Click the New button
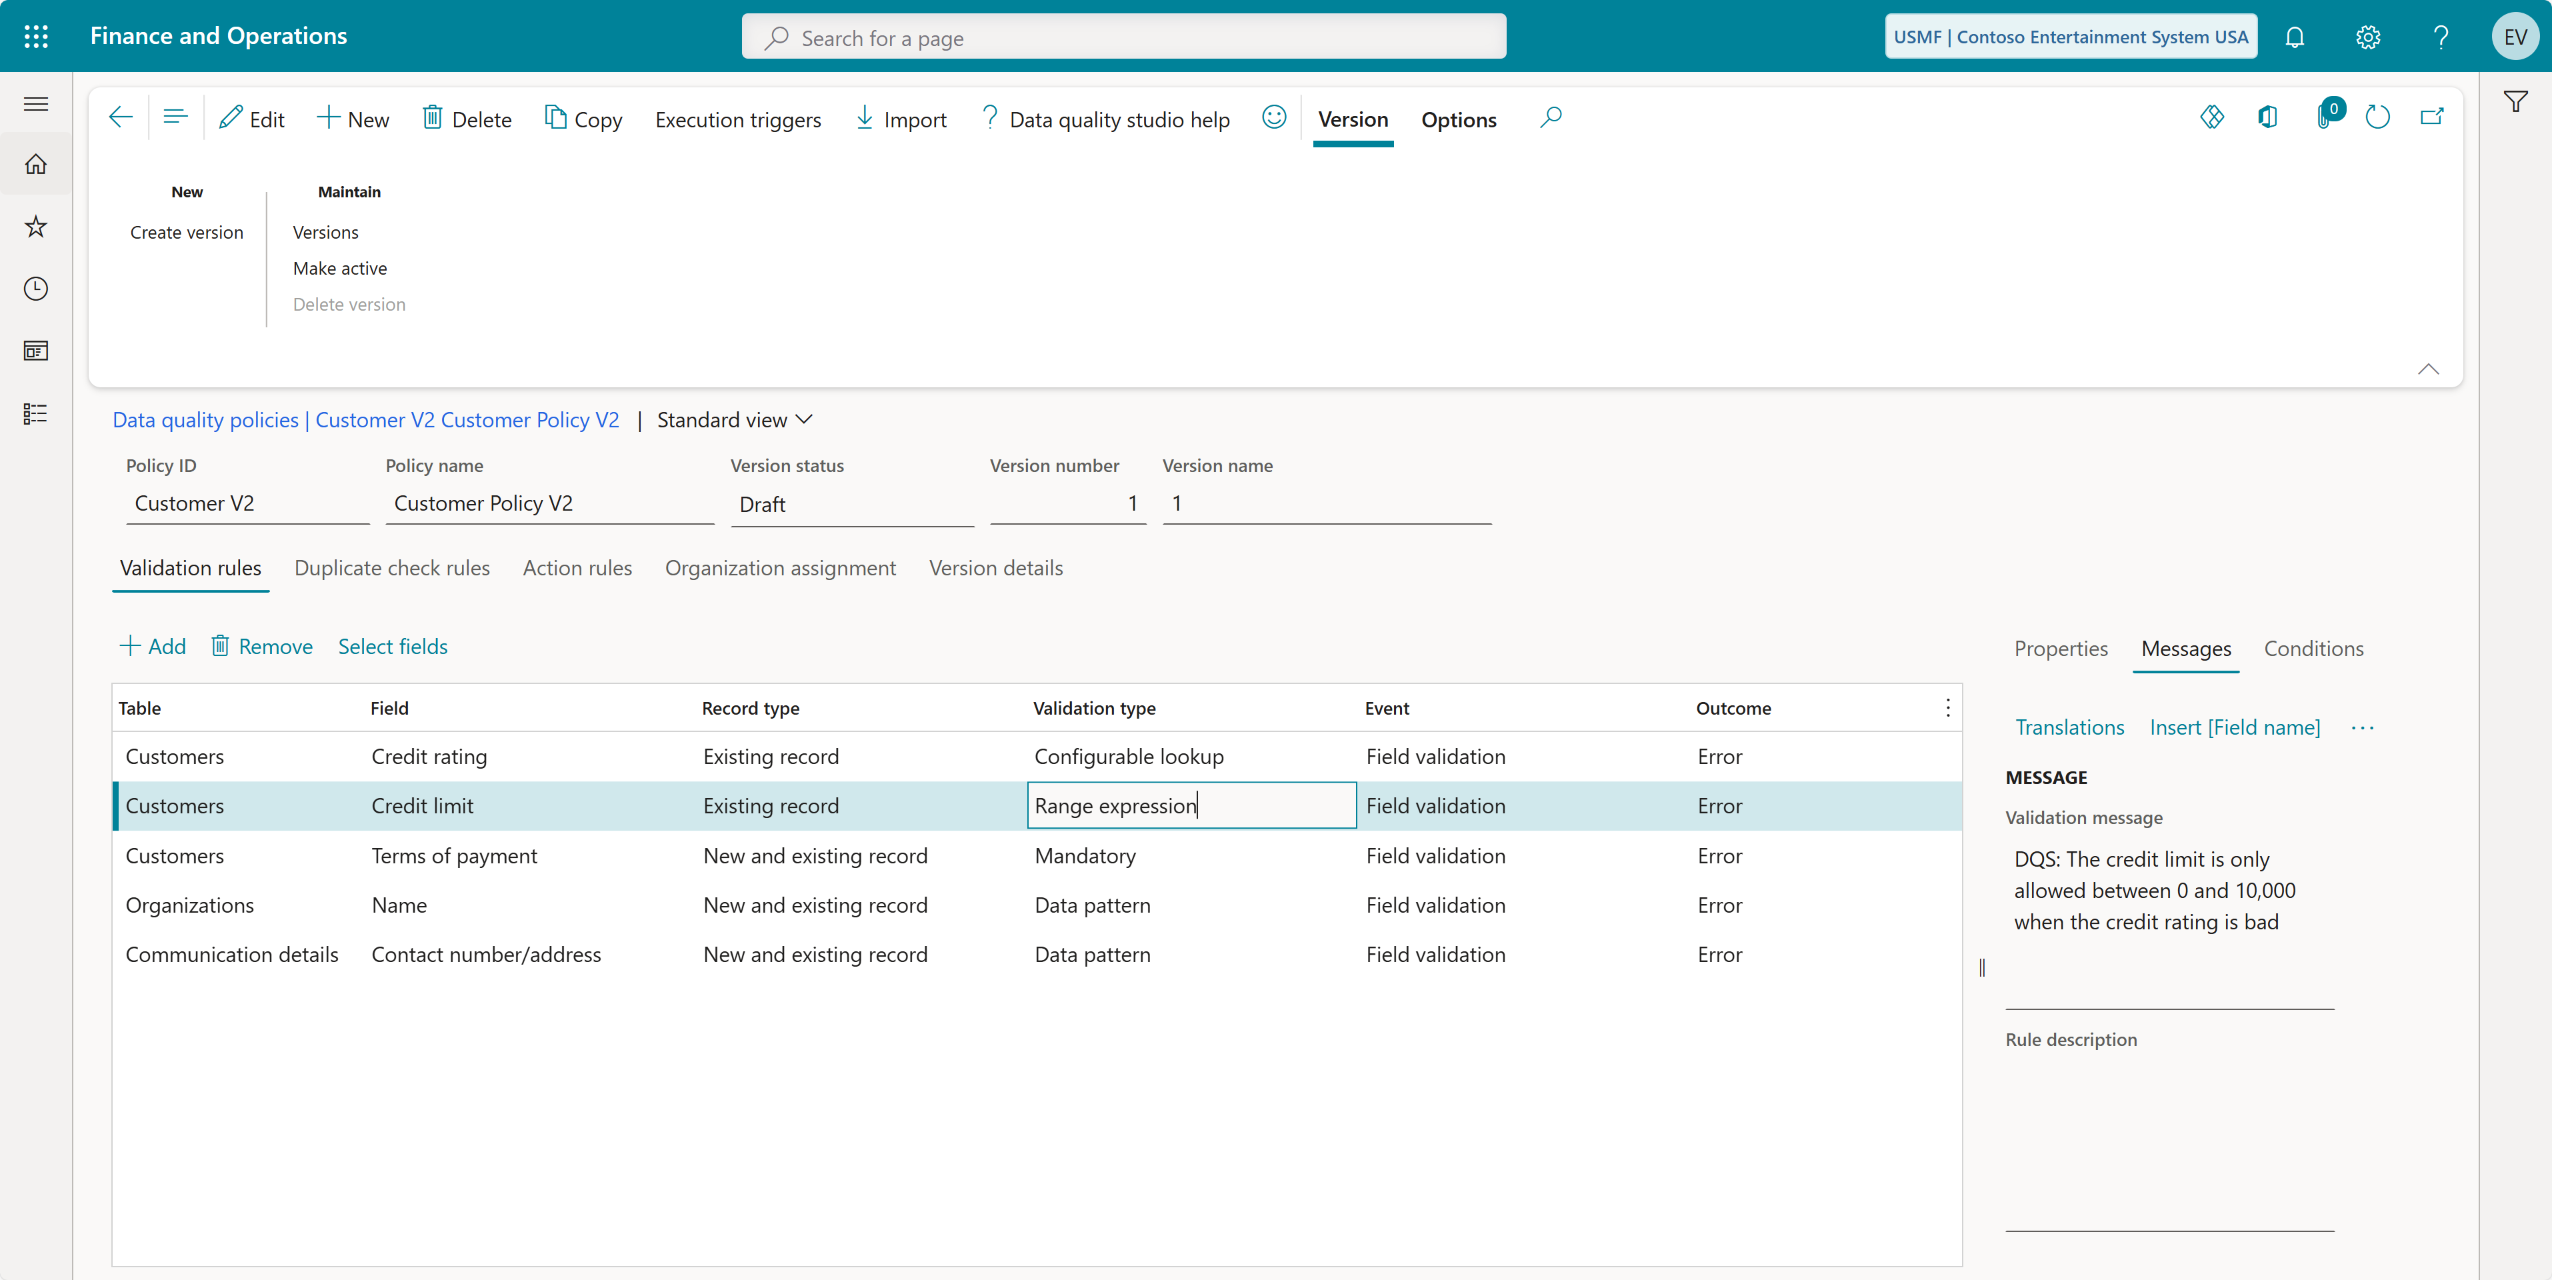This screenshot has height=1280, width=2552. [353, 119]
